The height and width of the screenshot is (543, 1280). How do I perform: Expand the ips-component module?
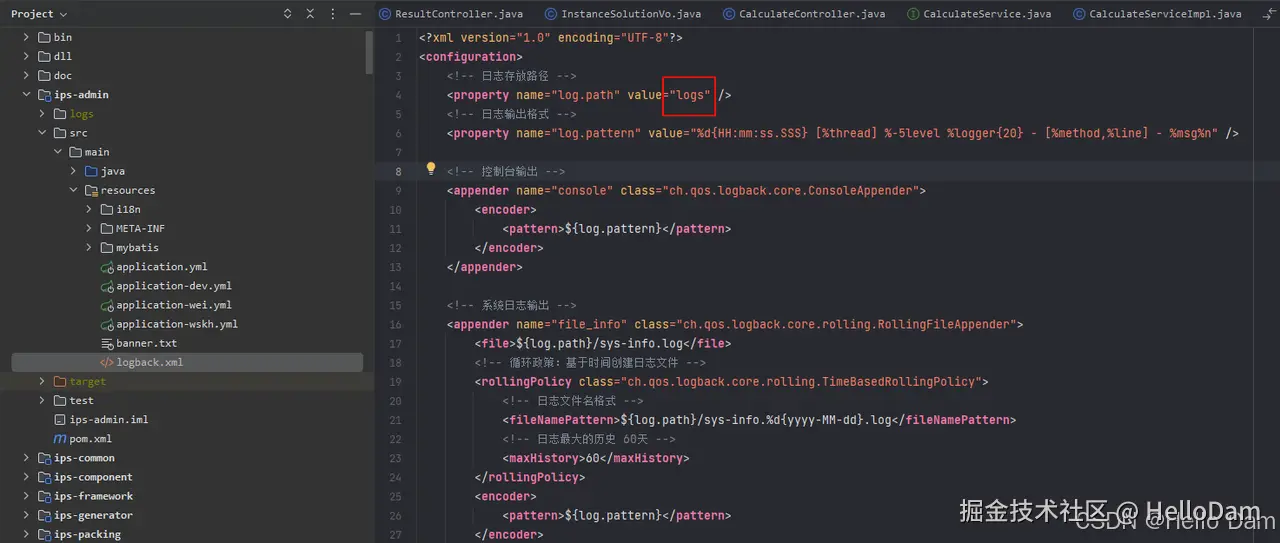27,477
